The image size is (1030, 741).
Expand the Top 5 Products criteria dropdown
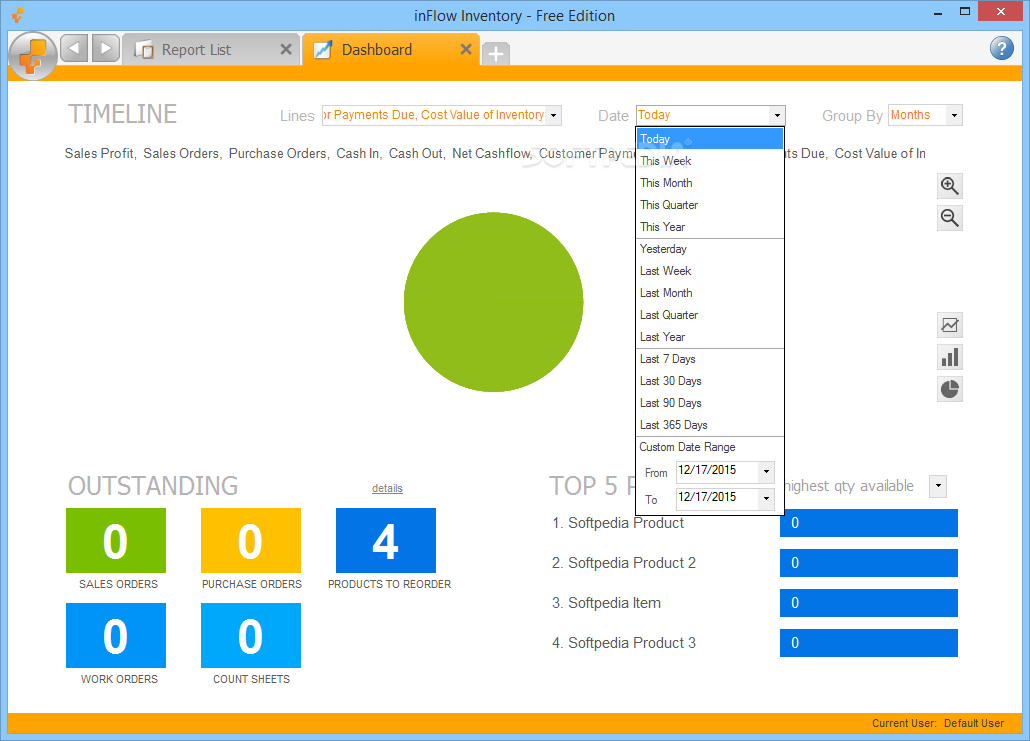(938, 486)
